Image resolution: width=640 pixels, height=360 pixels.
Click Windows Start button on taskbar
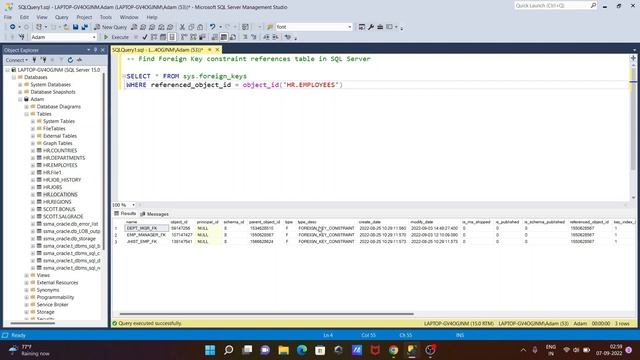(210, 350)
